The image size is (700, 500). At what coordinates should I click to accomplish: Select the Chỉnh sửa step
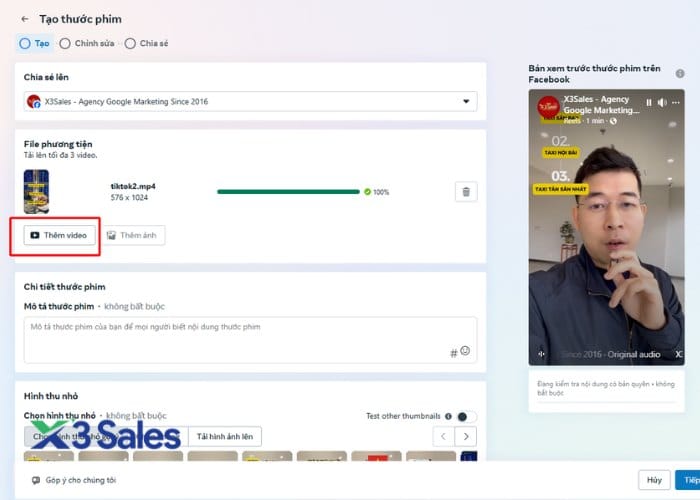pos(87,43)
